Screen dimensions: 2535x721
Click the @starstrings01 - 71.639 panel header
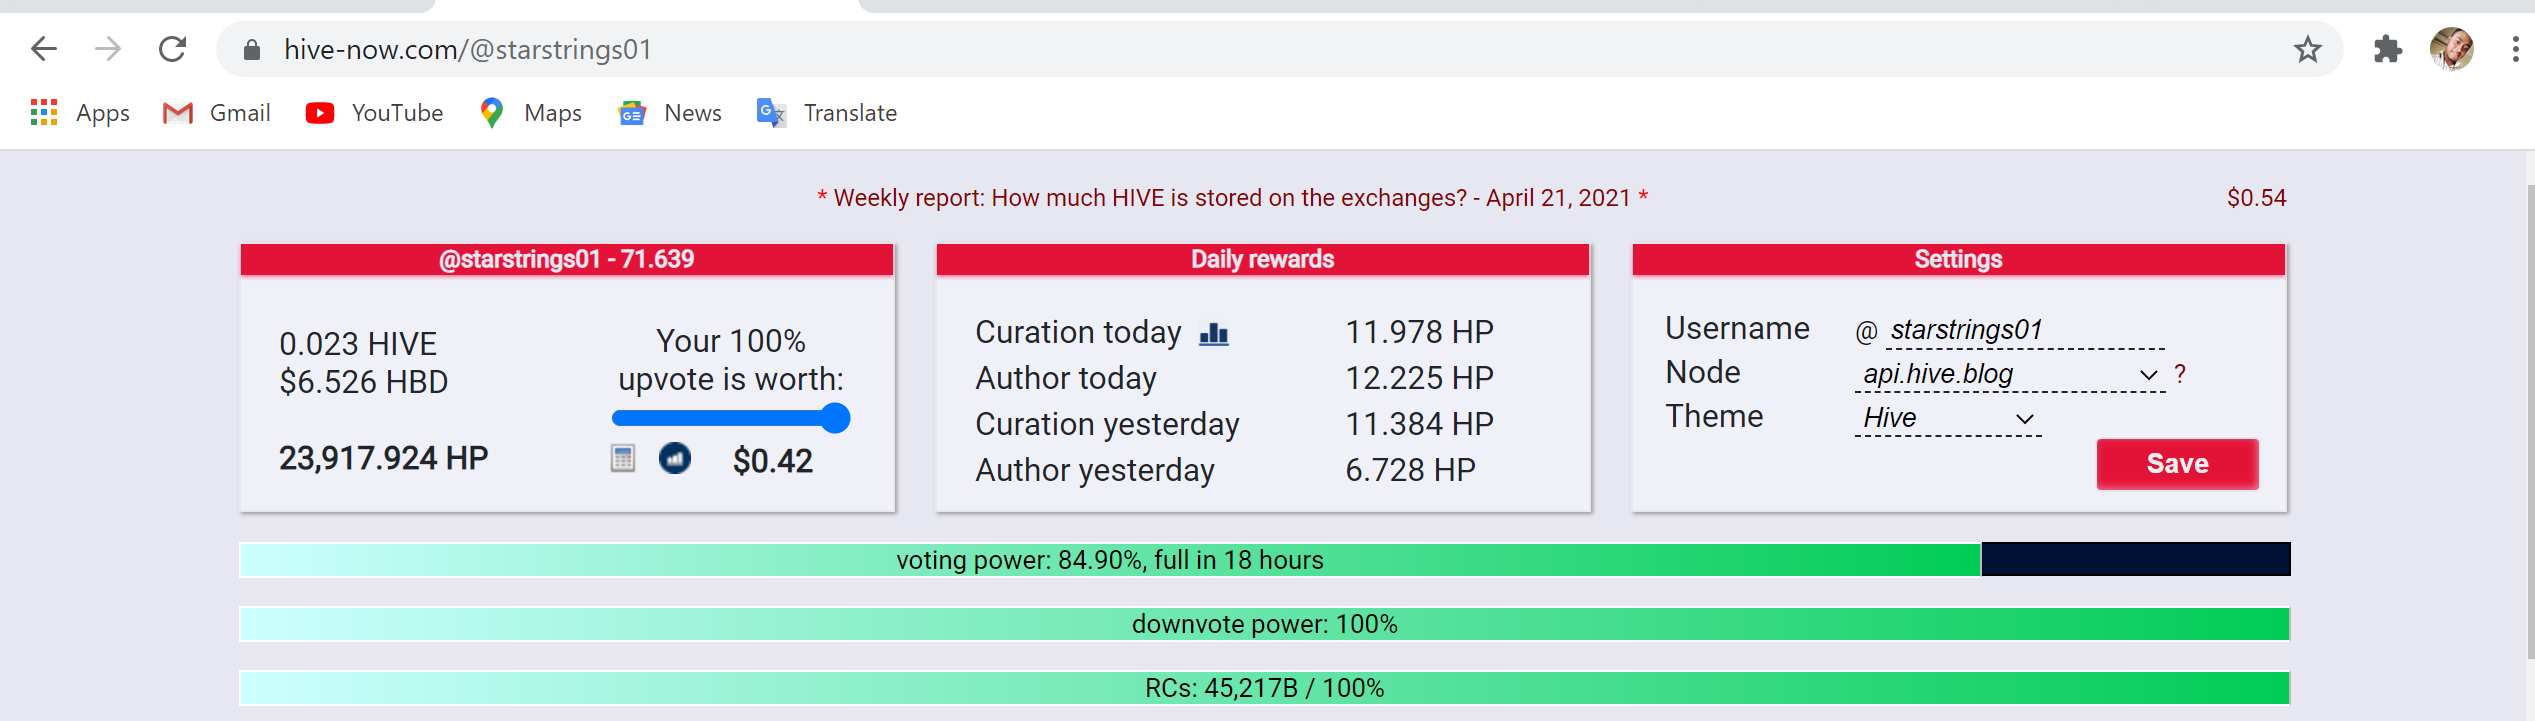(567, 259)
